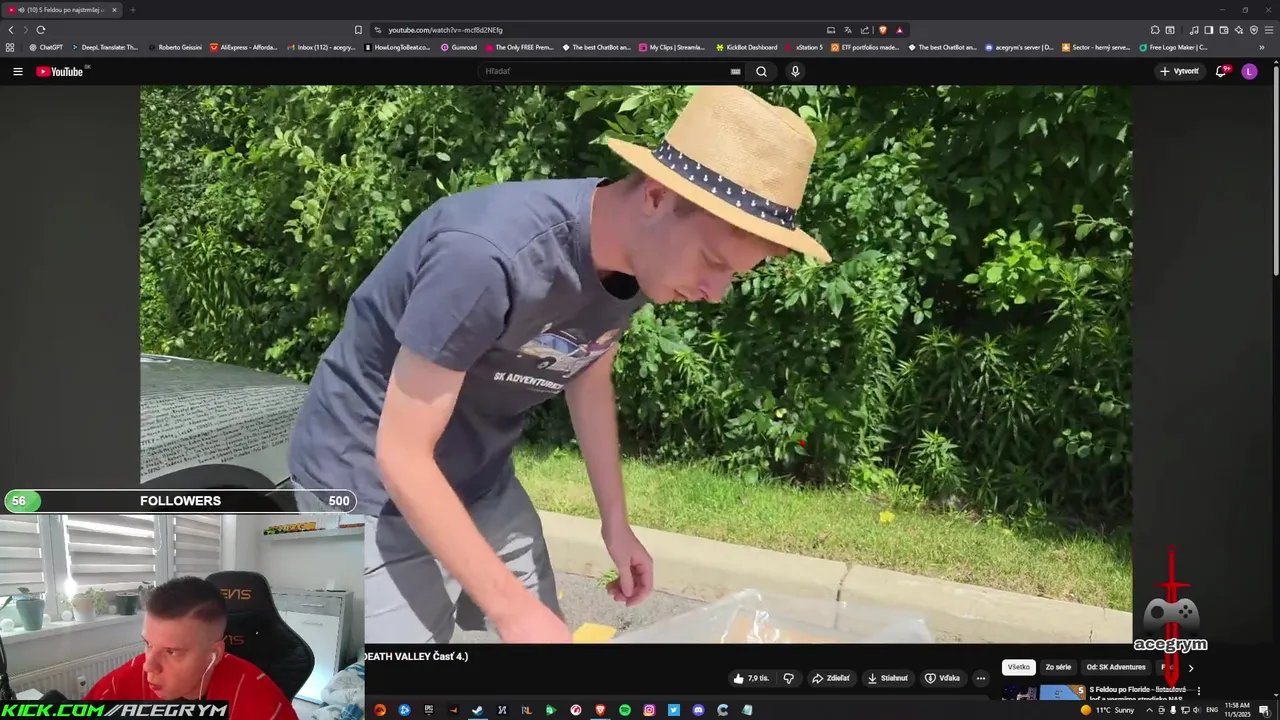This screenshot has width=1280, height=720.
Task: Open Brave Shields lion icon
Action: pyautogui.click(x=882, y=30)
